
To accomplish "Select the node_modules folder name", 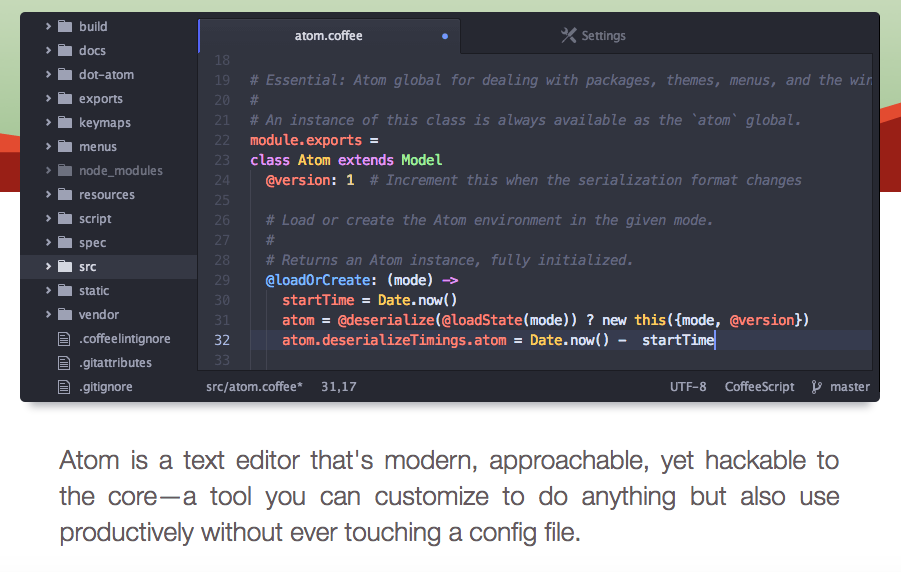I will (121, 171).
